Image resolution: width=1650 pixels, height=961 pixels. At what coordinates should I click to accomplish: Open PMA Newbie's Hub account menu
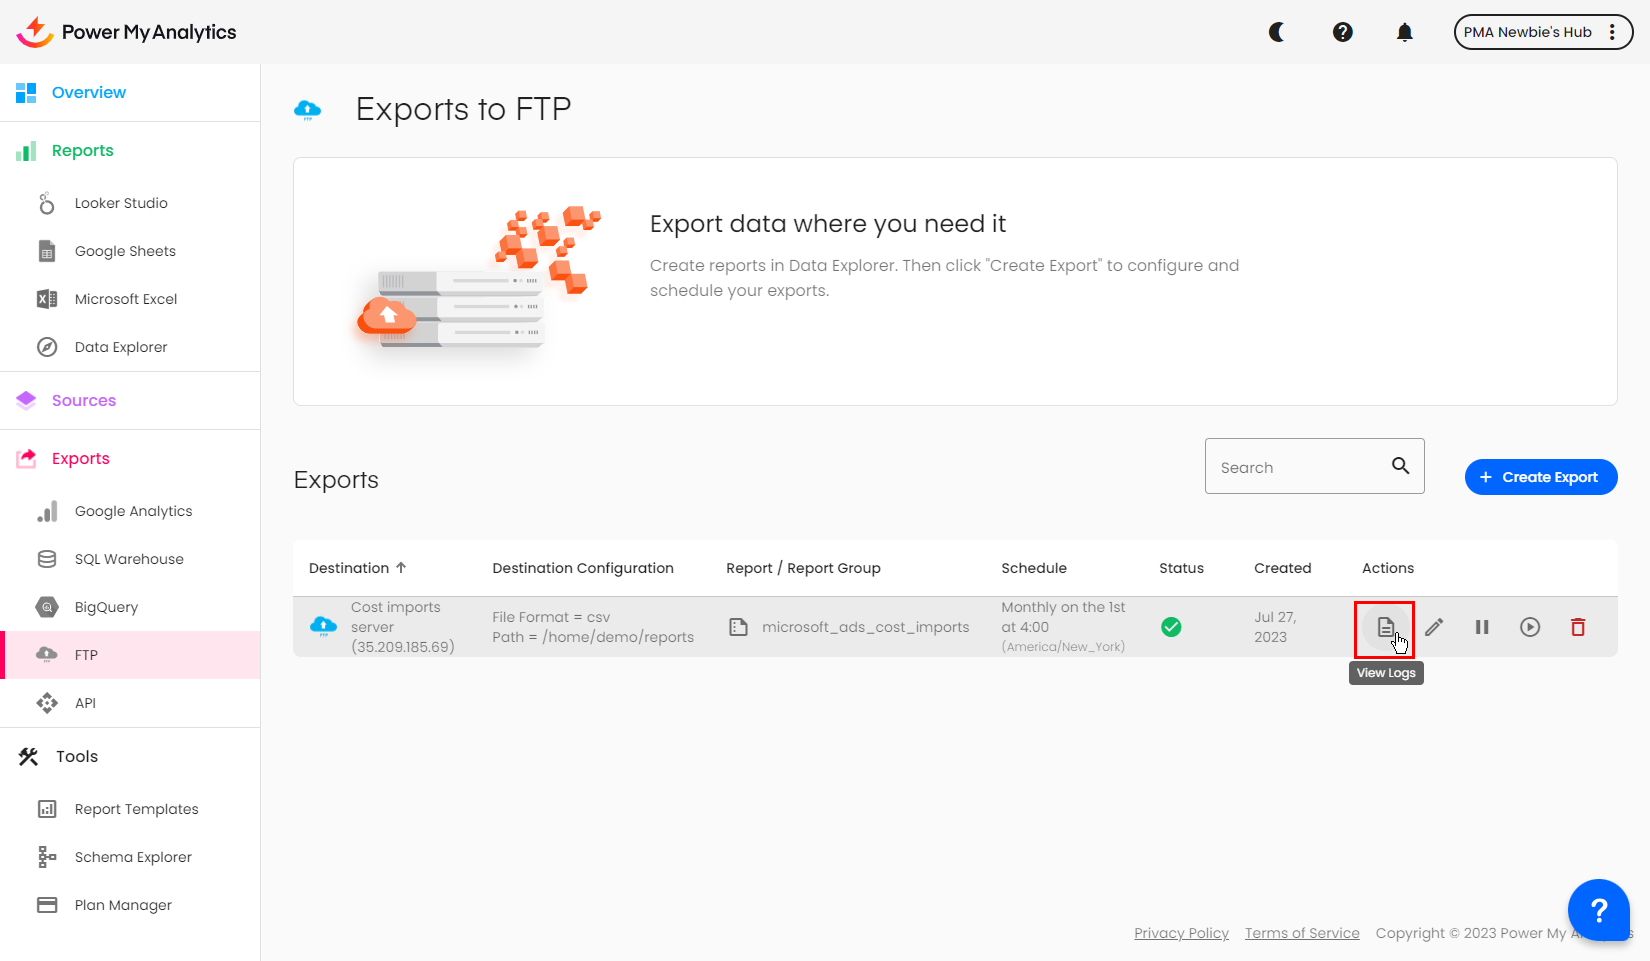pyautogui.click(x=1542, y=32)
